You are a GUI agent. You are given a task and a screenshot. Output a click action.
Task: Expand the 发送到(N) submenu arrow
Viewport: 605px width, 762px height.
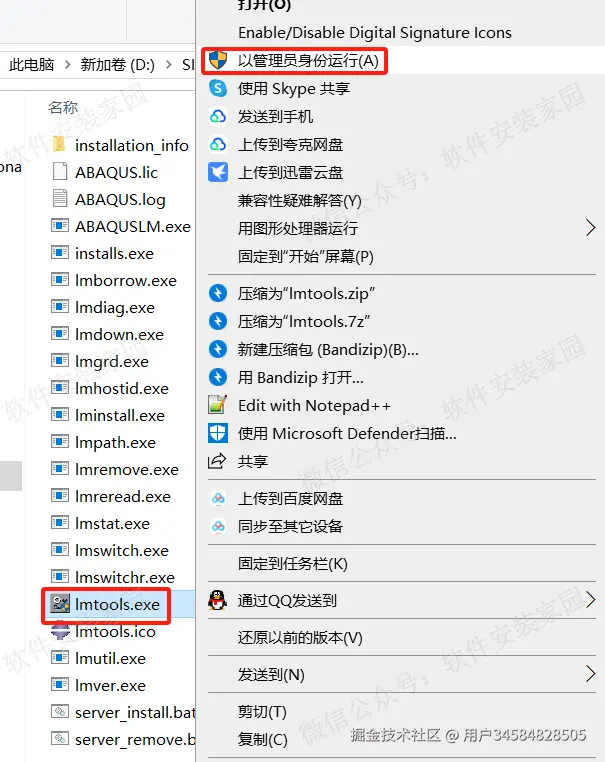pos(590,674)
